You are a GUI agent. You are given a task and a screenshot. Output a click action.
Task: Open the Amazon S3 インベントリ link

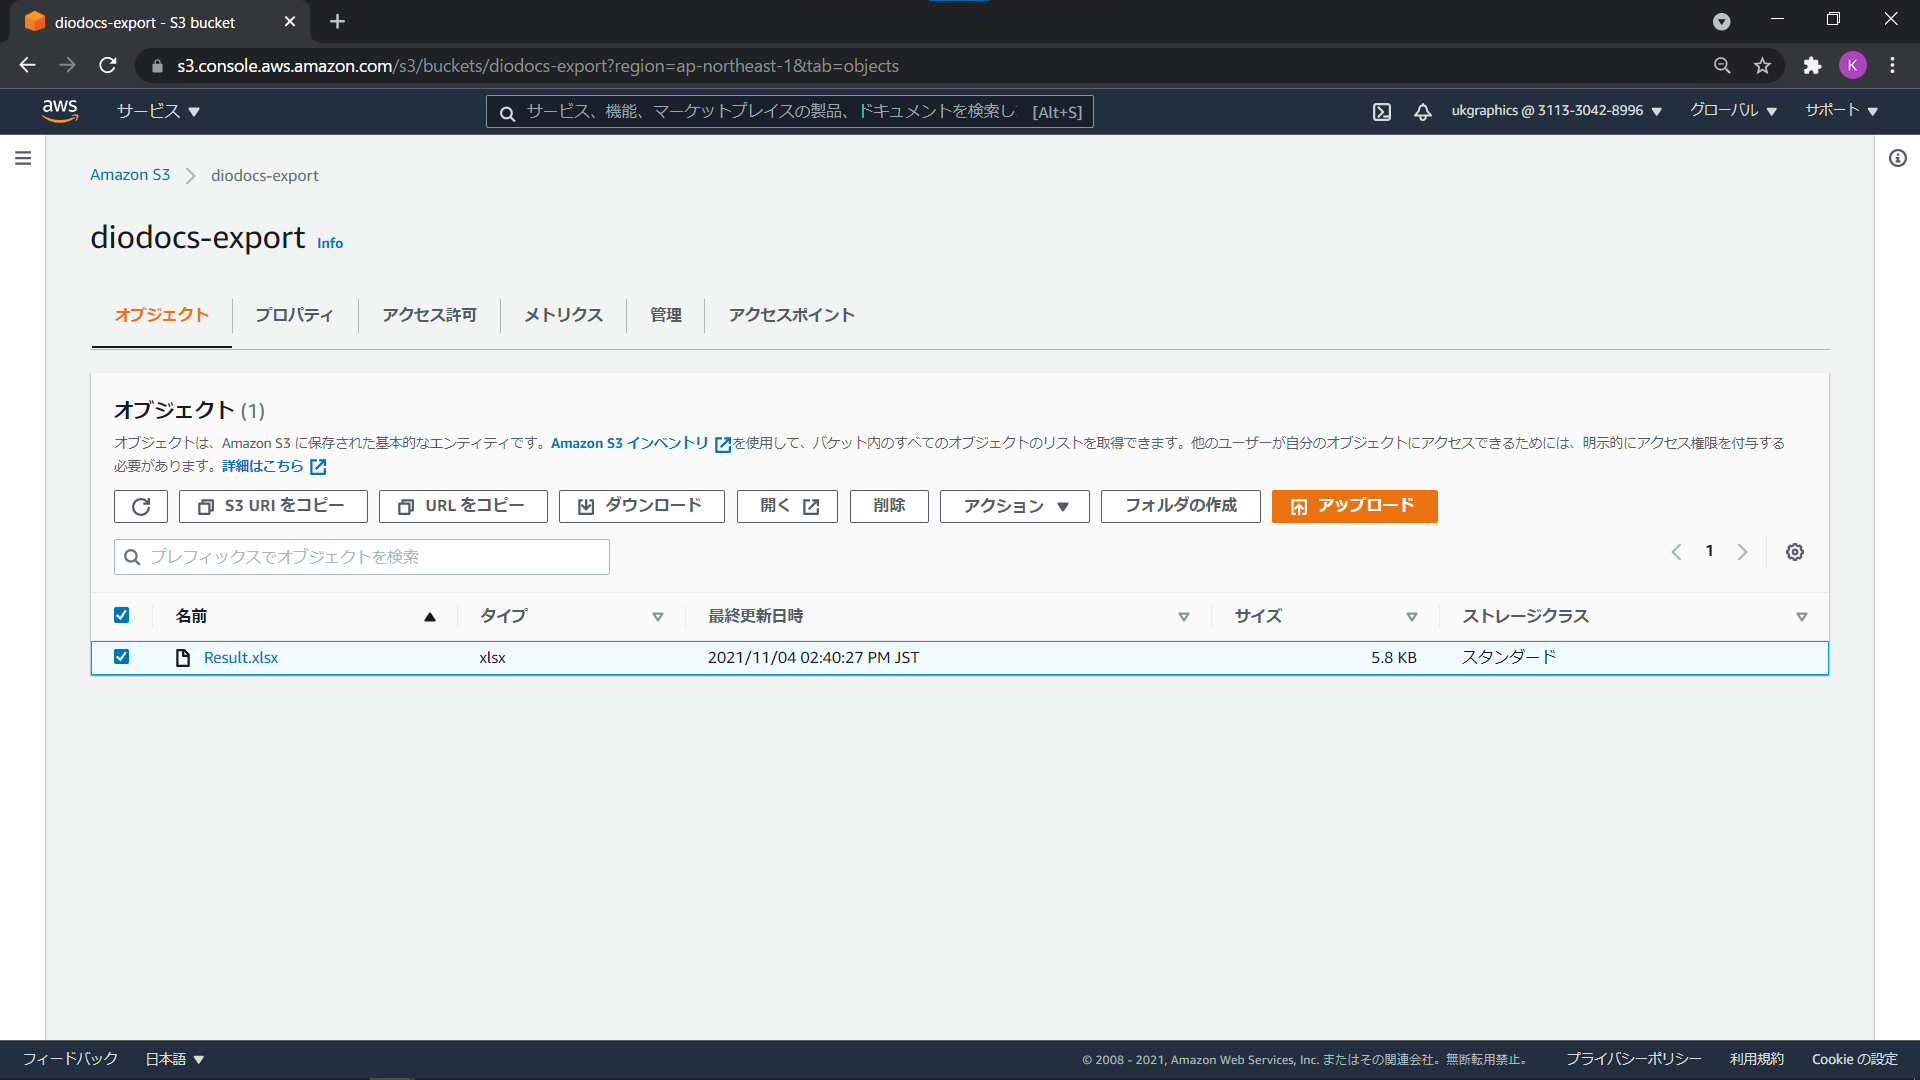click(640, 443)
